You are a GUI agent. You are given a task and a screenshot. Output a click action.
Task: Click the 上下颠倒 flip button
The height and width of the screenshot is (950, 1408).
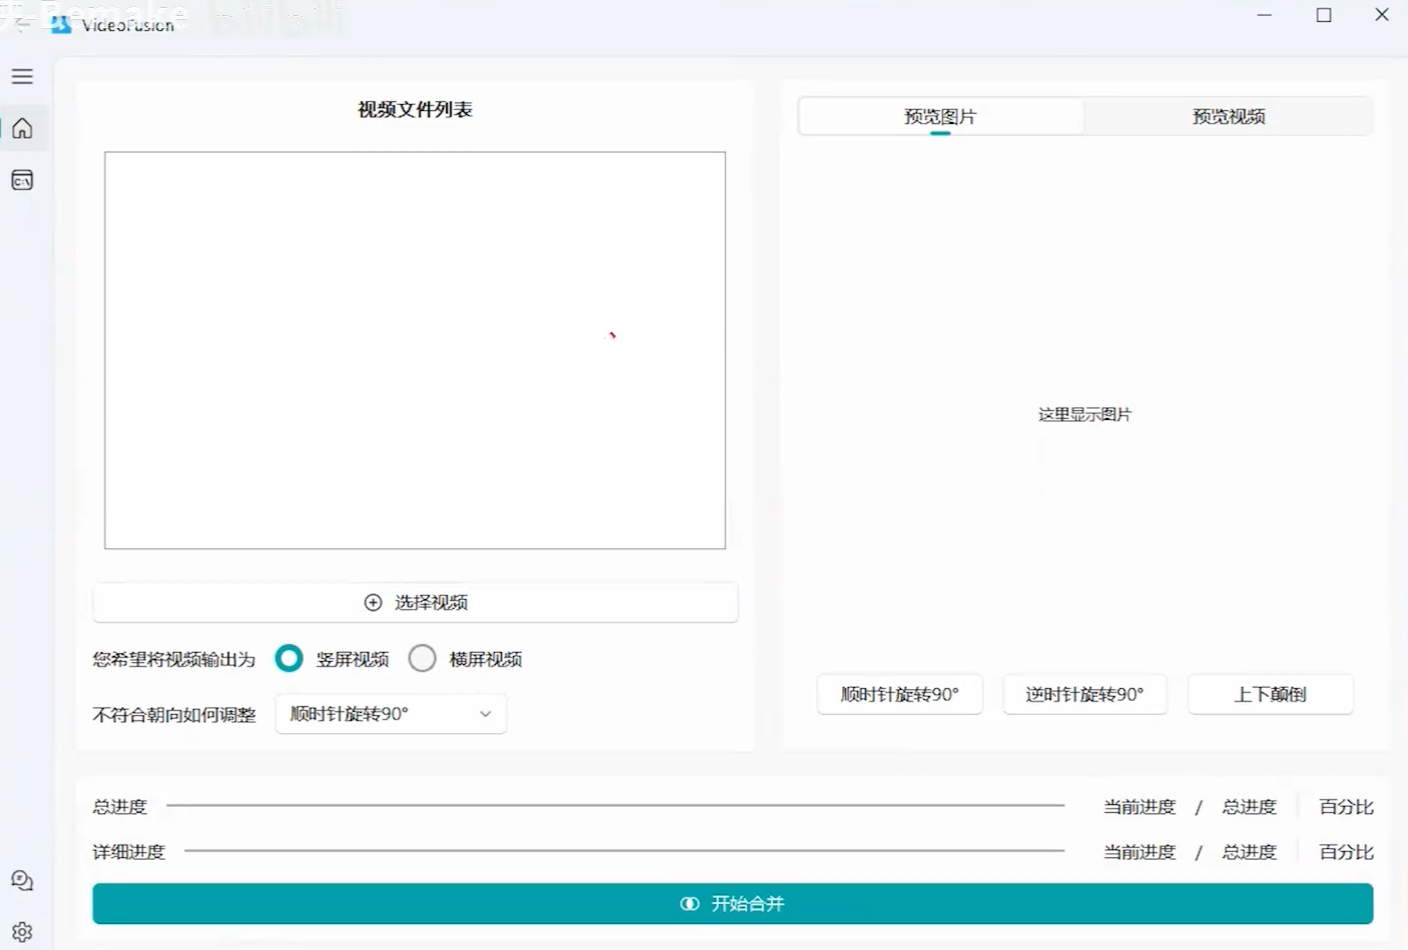tap(1270, 694)
